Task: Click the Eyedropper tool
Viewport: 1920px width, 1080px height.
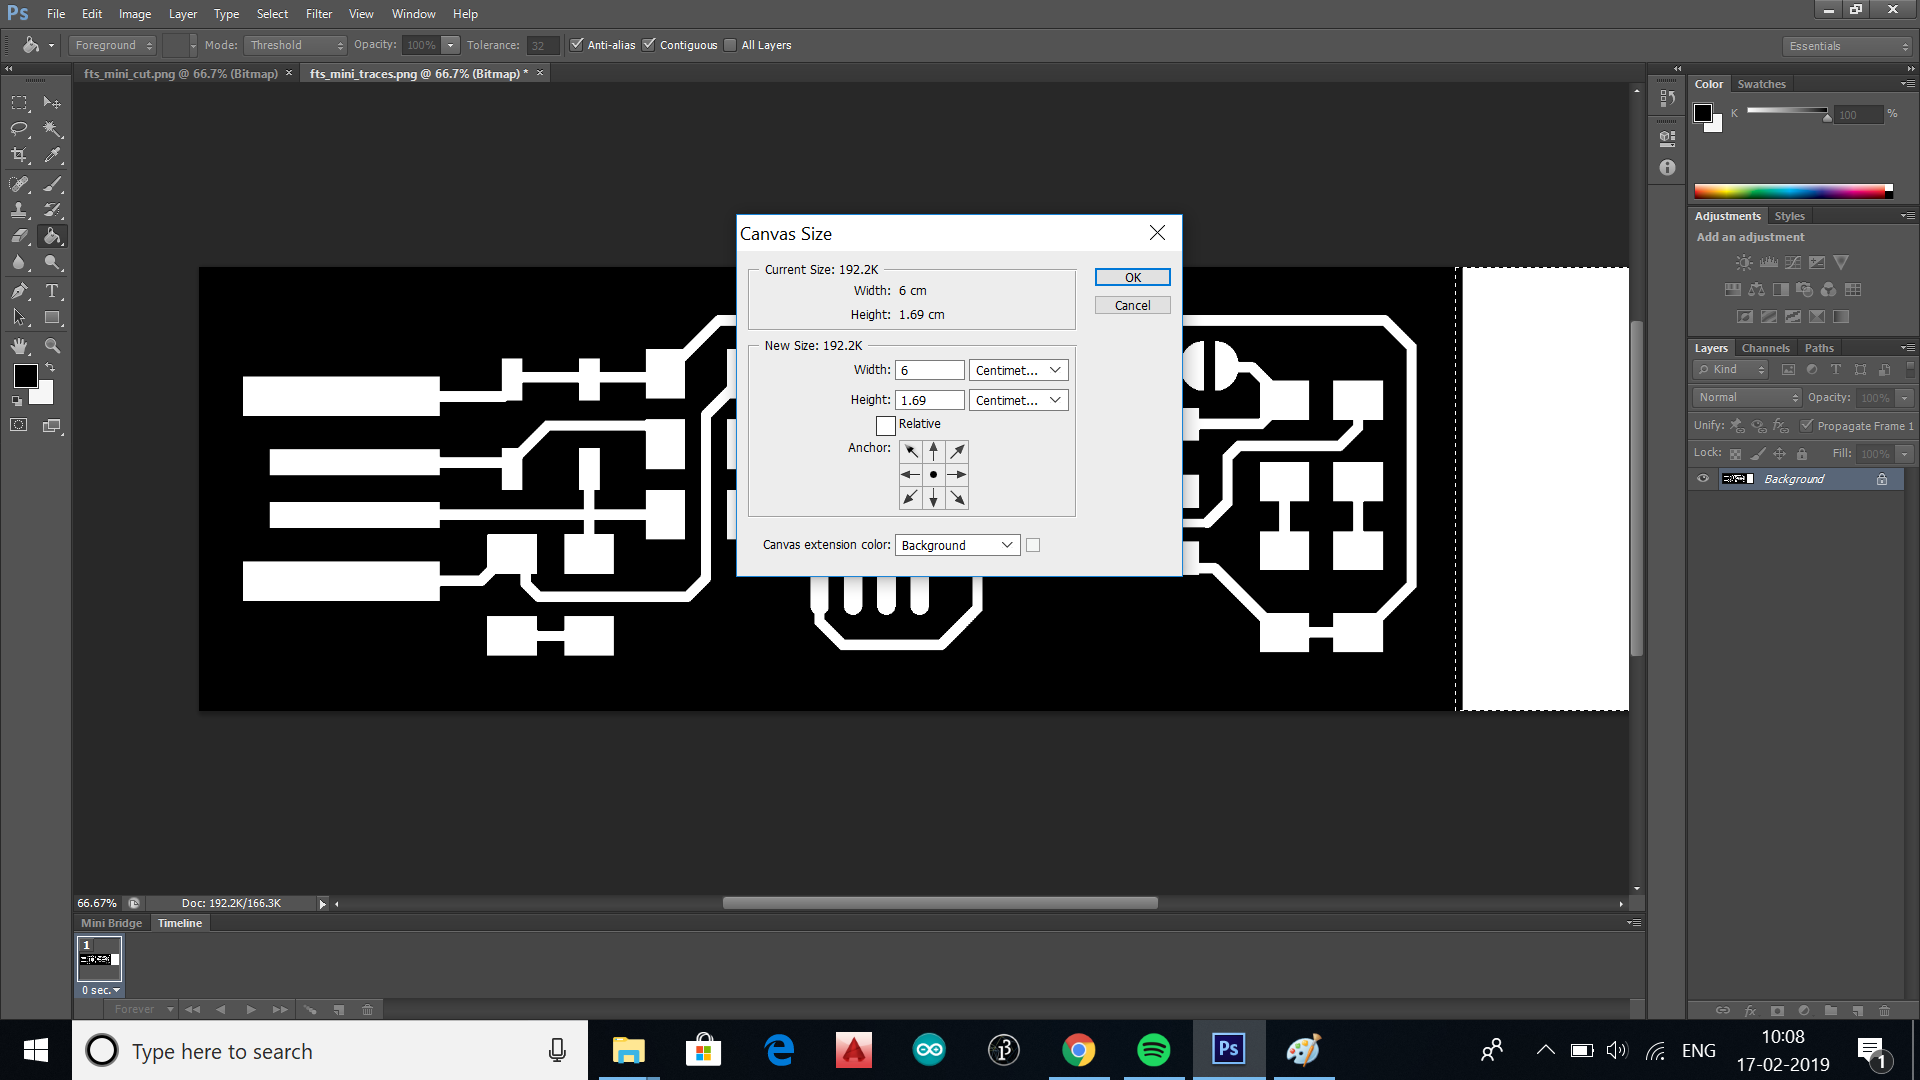Action: 52,155
